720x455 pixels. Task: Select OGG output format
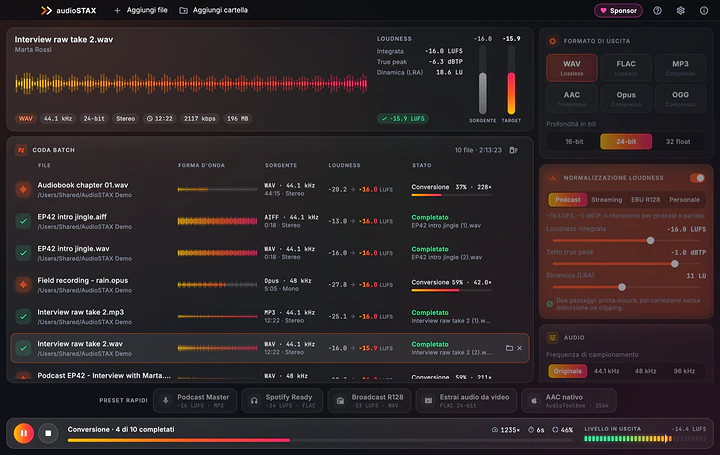point(680,98)
